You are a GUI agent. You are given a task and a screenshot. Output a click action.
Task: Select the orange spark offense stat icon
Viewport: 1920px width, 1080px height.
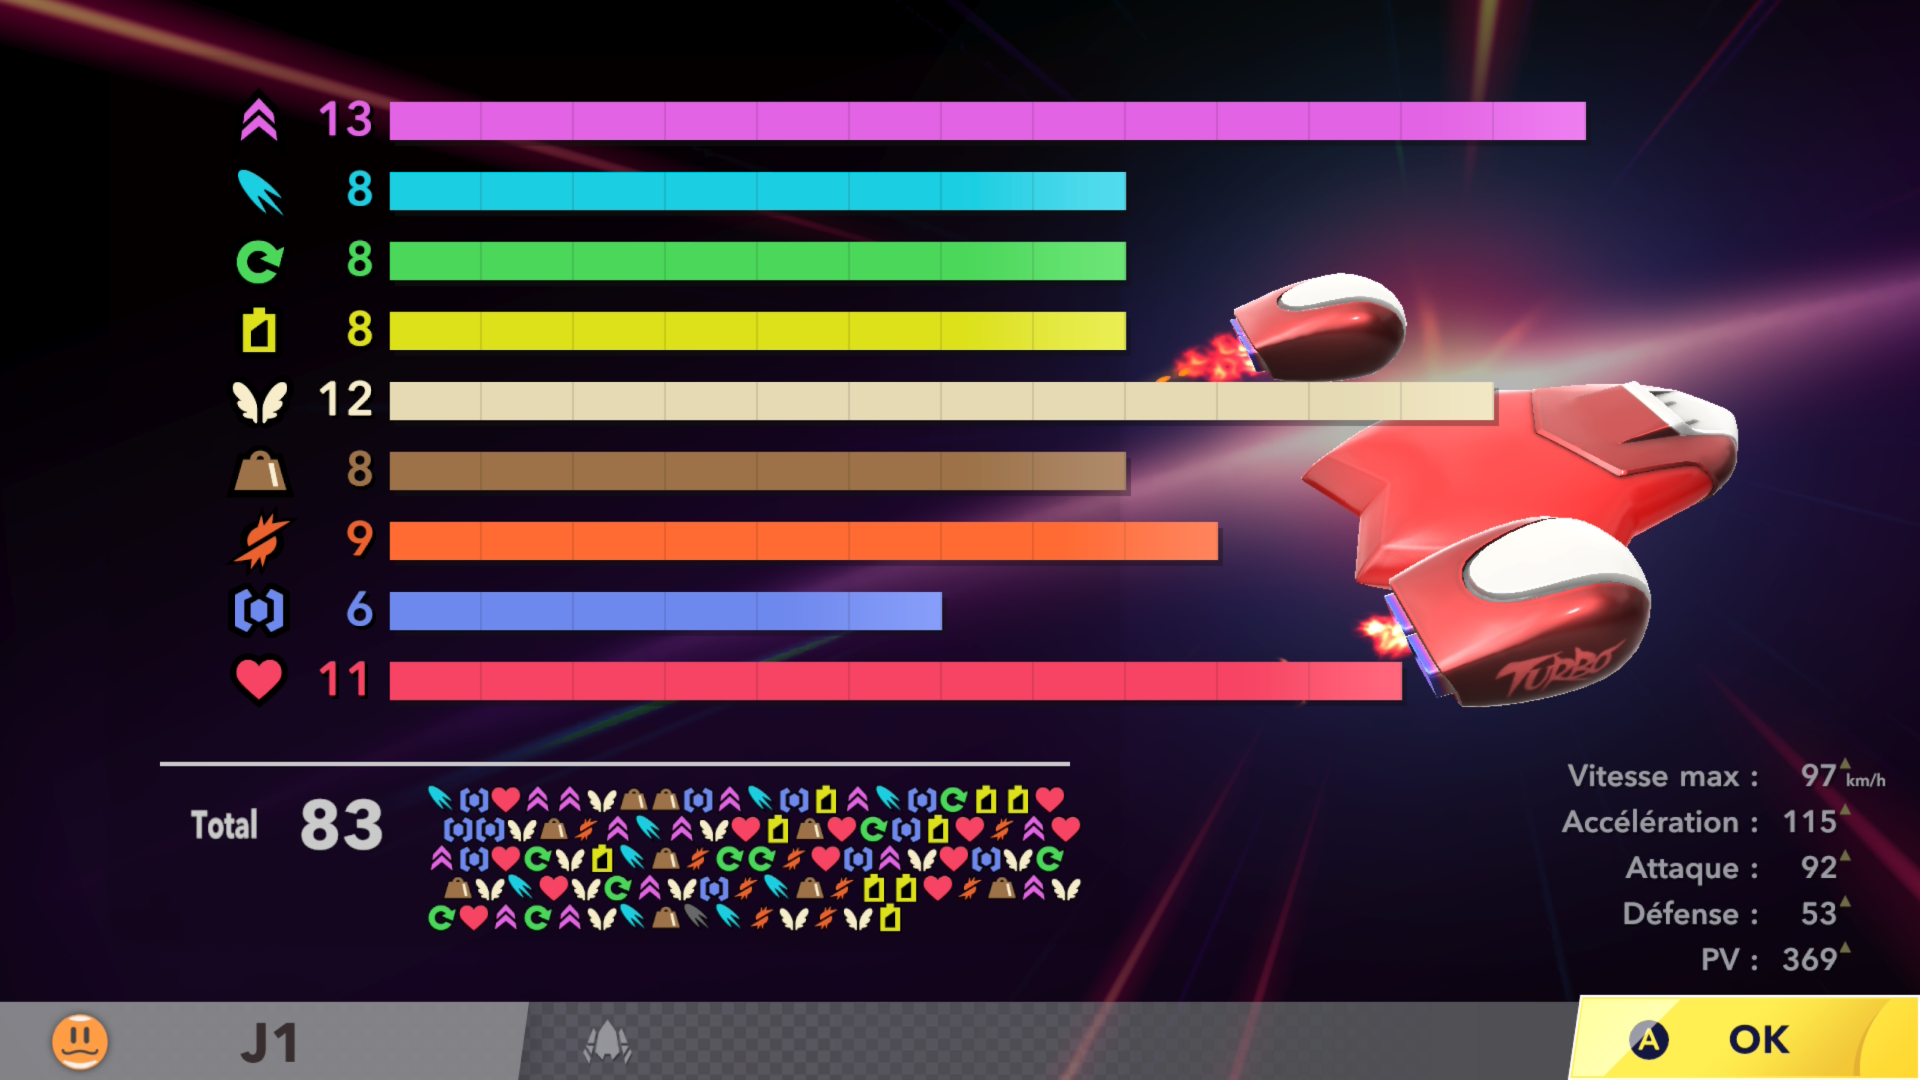tap(260, 541)
